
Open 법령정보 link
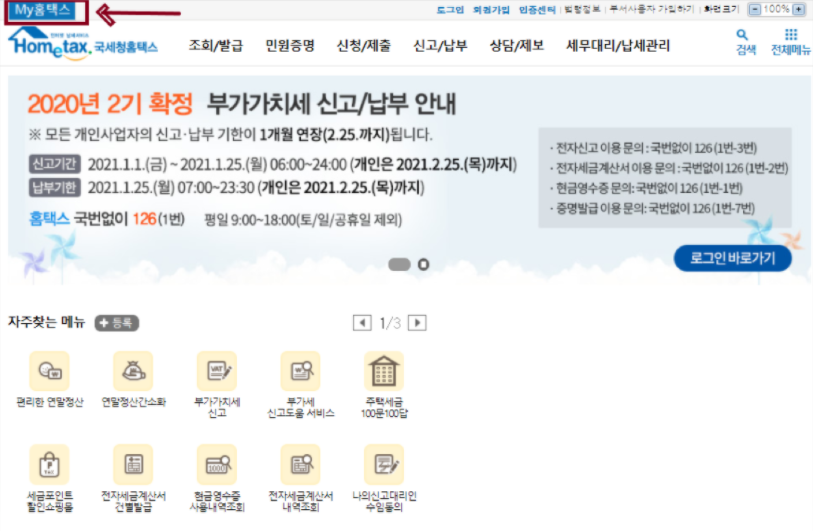tap(582, 9)
